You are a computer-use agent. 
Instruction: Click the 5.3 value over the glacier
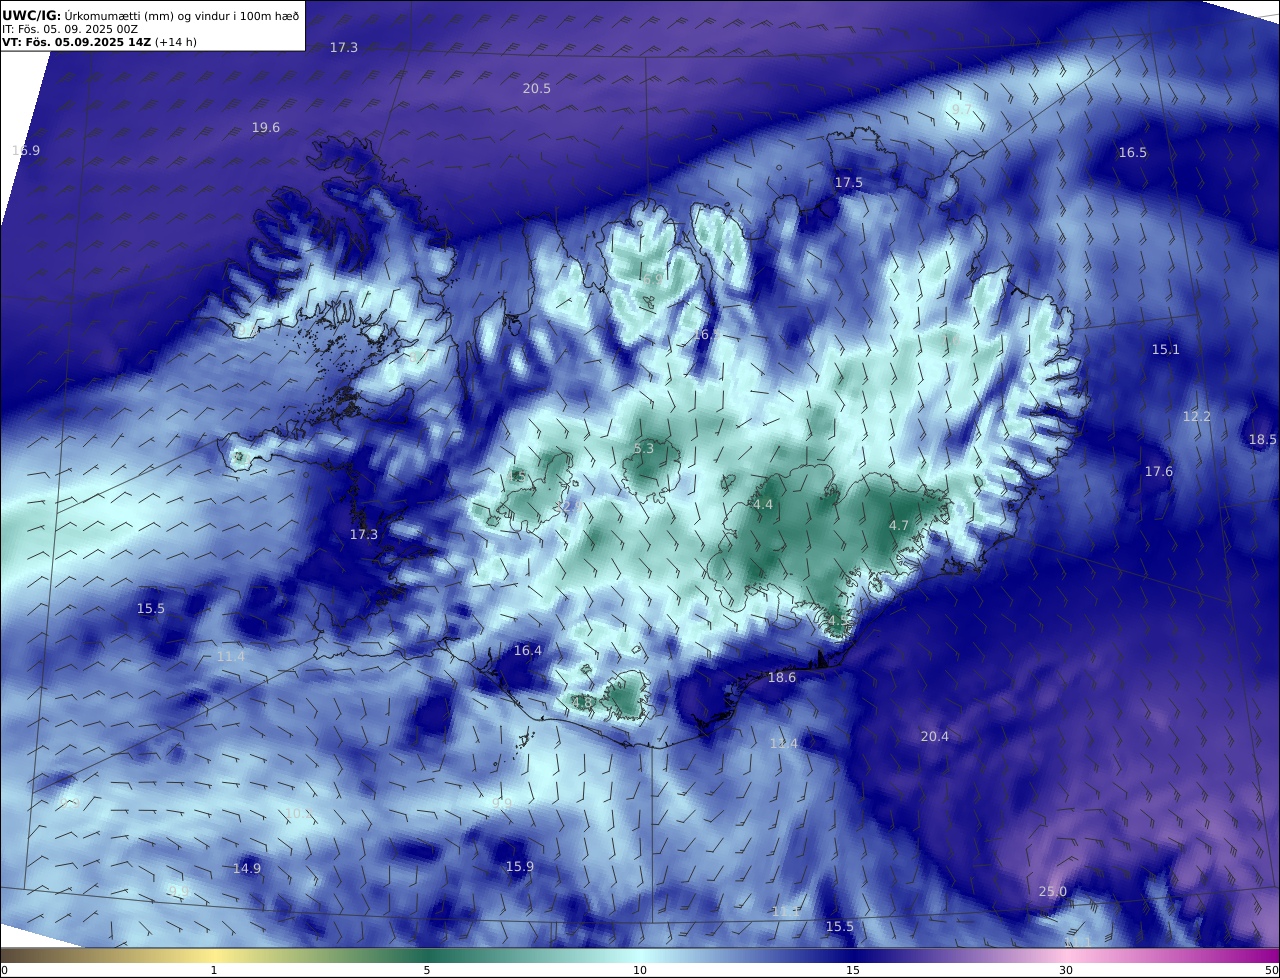[644, 449]
